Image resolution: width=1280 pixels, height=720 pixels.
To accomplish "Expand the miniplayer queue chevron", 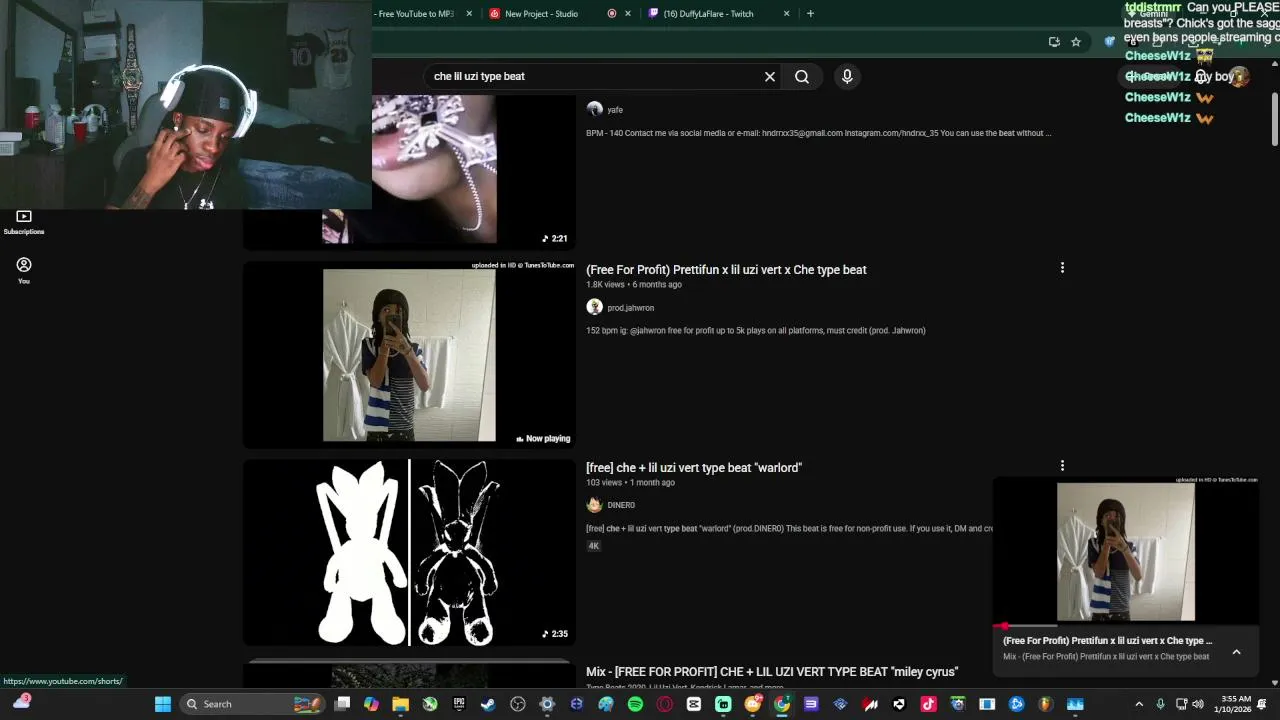I will [x=1236, y=651].
